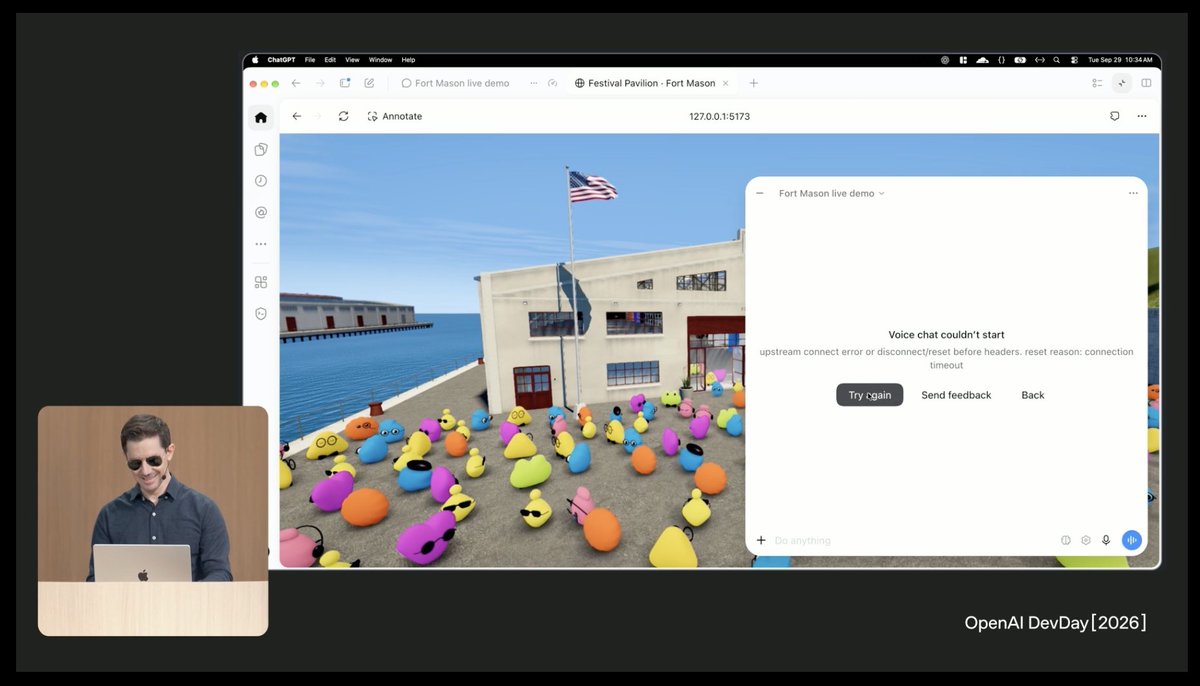Open the chat panel three-dots options menu
1200x686 pixels.
tap(1133, 193)
